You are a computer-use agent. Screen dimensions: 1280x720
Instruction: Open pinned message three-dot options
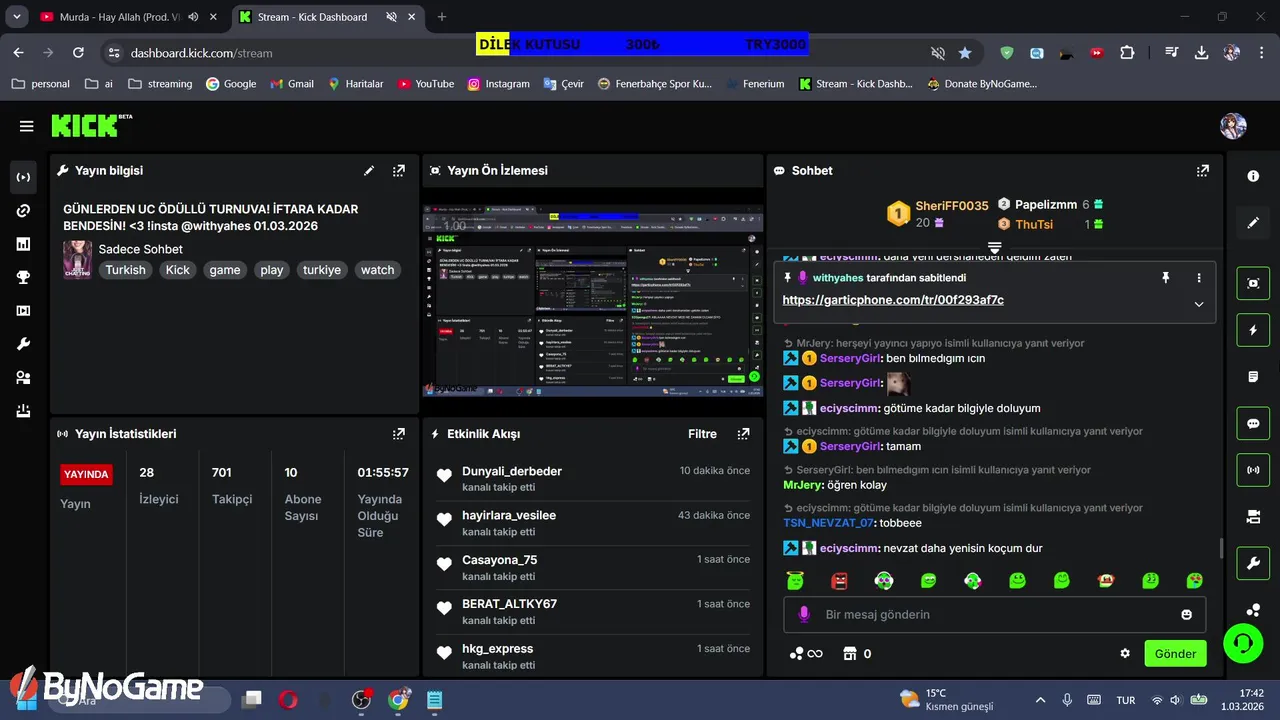pos(1199,278)
